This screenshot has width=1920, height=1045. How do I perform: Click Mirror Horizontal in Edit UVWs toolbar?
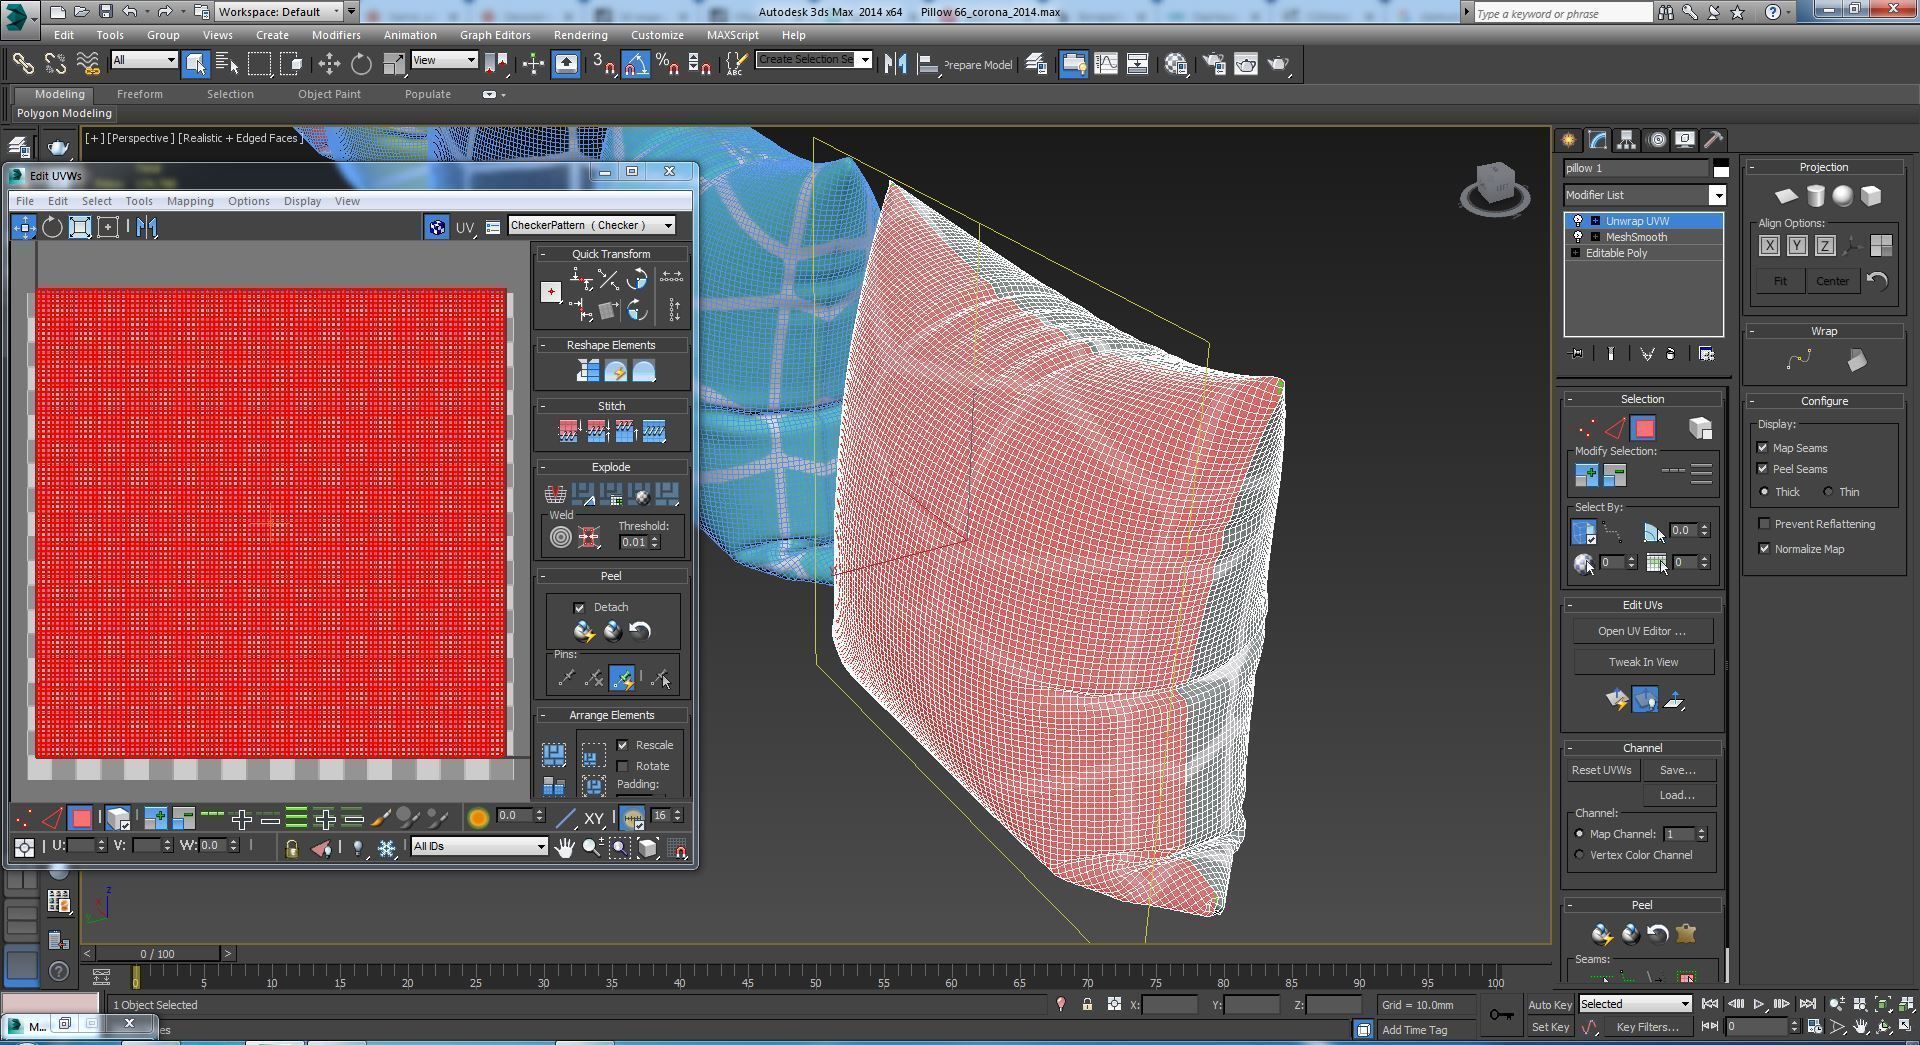[147, 227]
